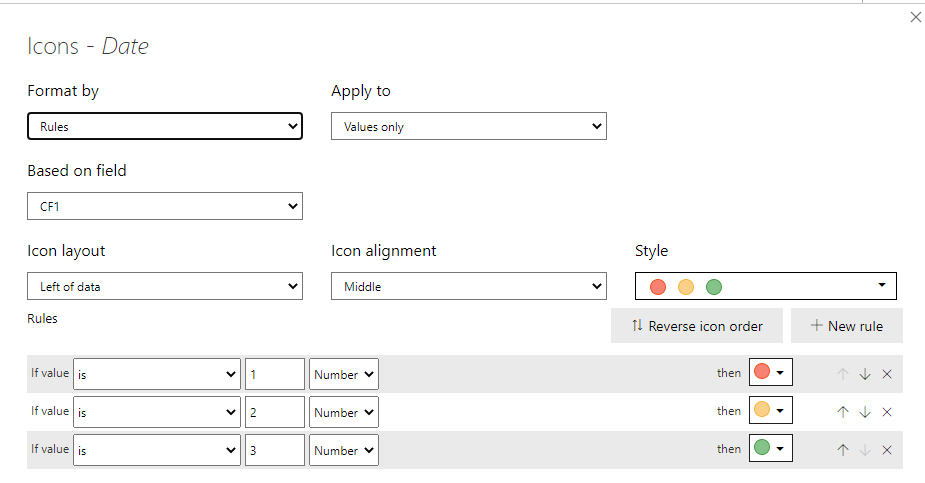Open the Format by Rules dropdown
The height and width of the screenshot is (483, 925).
coord(165,126)
